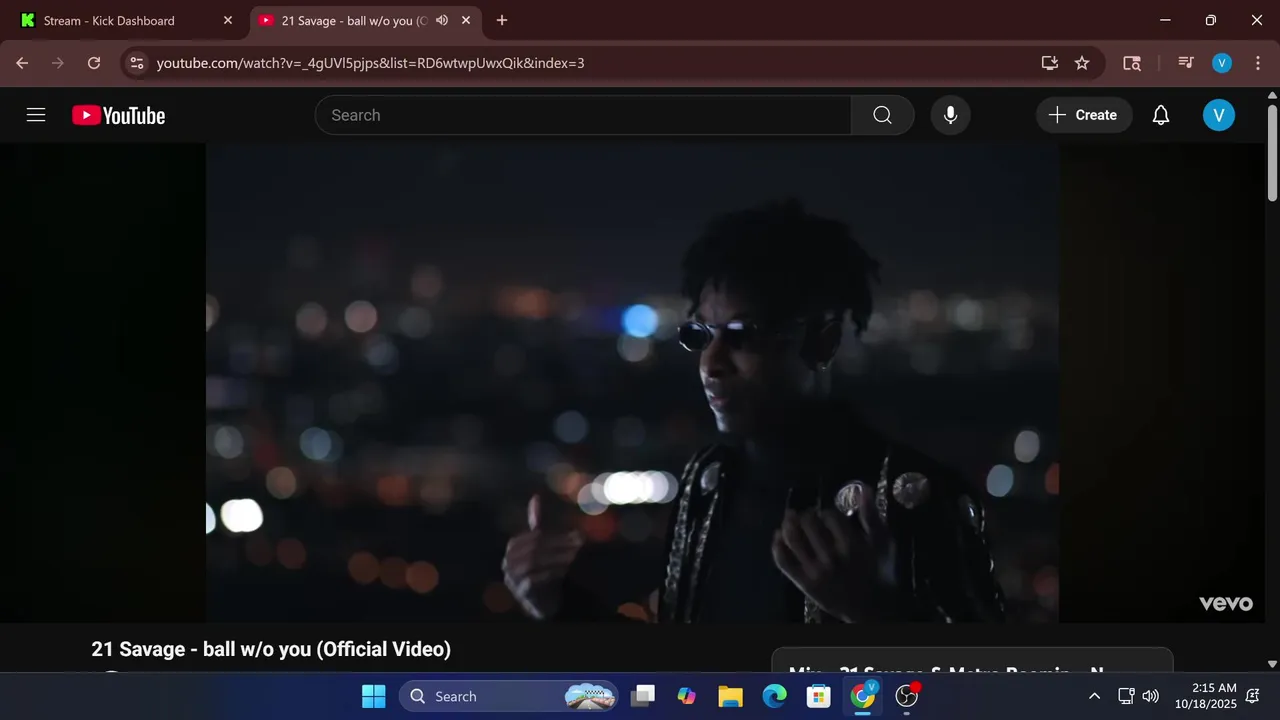Image resolution: width=1280 pixels, height=720 pixels.
Task: Open Chrome tab search side panel icon
Action: (x=1132, y=63)
